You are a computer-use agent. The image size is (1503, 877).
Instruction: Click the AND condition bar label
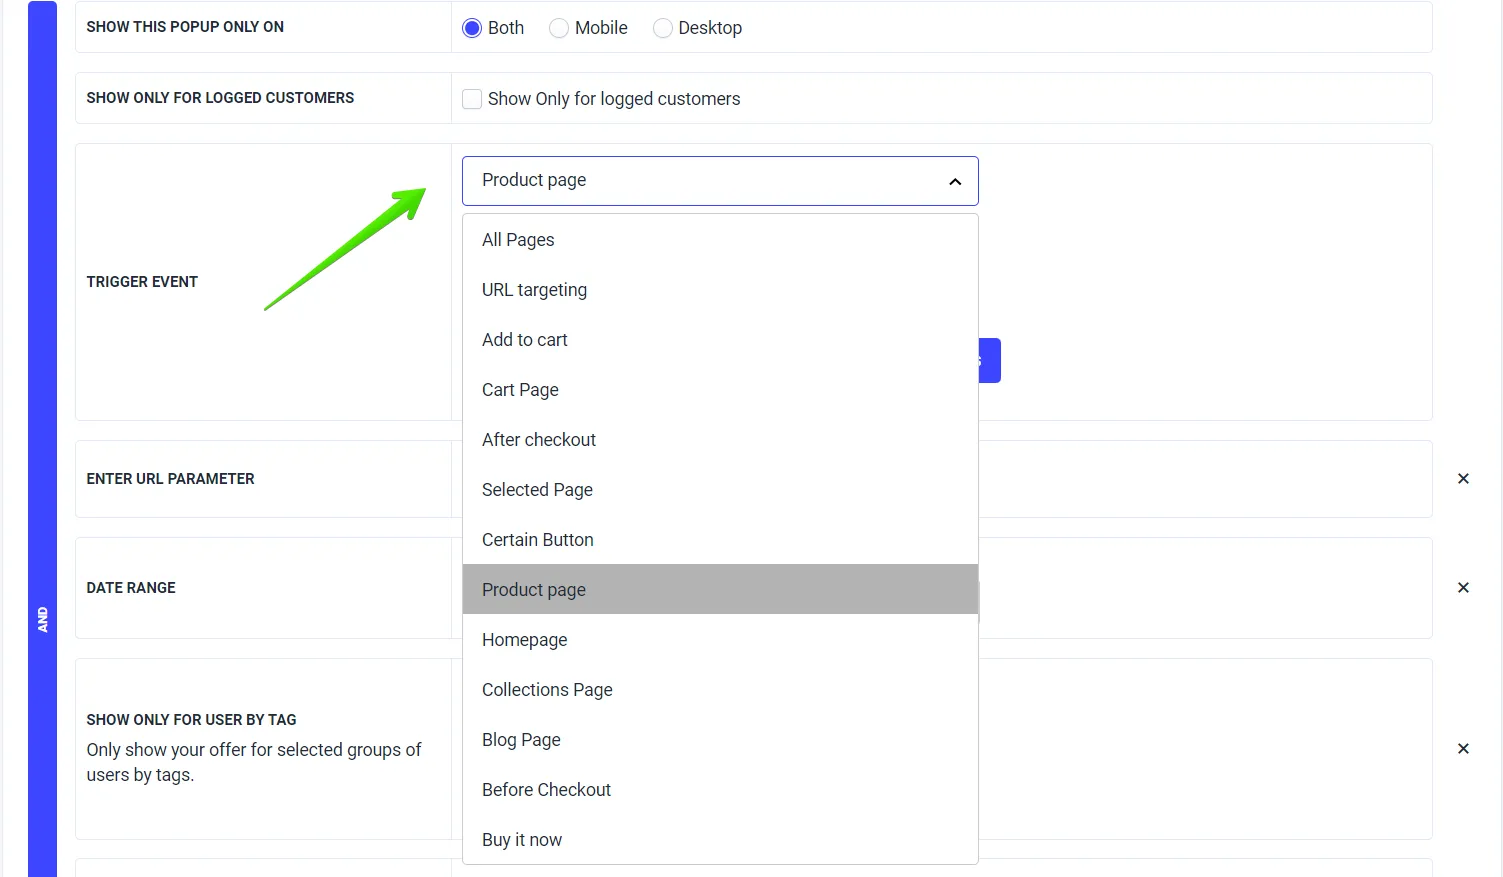click(x=42, y=620)
